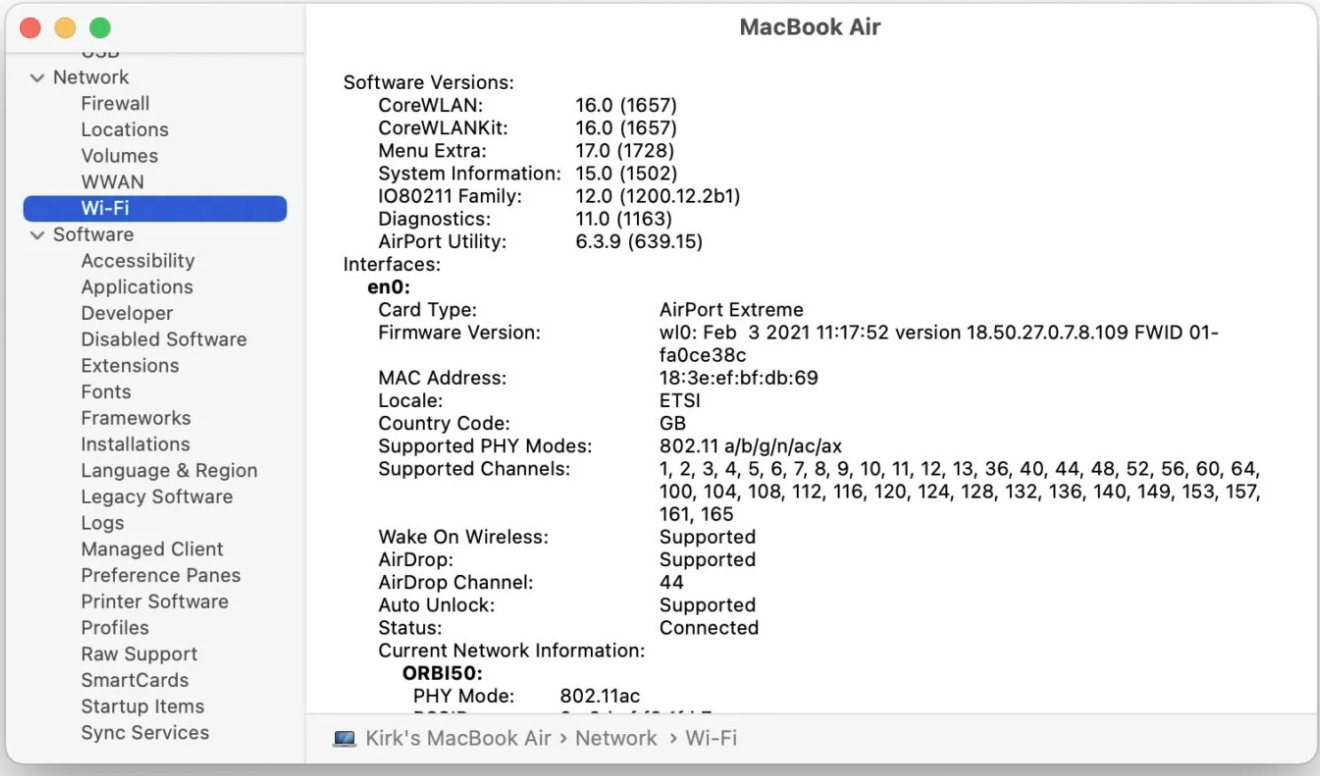View Profiles in the sidebar
This screenshot has height=776, width=1320.
tap(115, 628)
